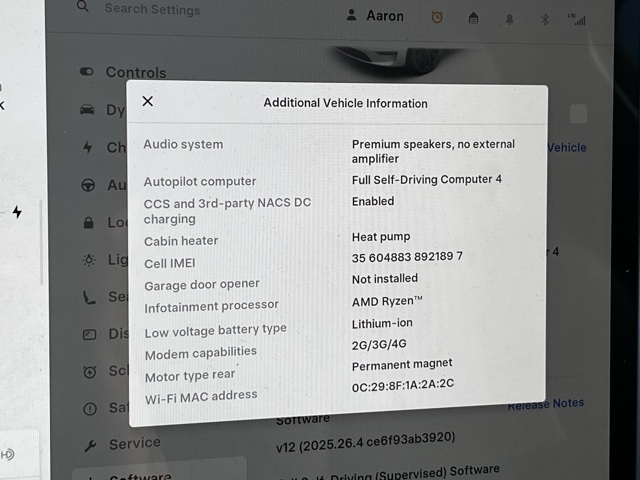Screen dimensions: 640x480
Task: Select the Additional Vehicle Information title
Action: coord(345,103)
